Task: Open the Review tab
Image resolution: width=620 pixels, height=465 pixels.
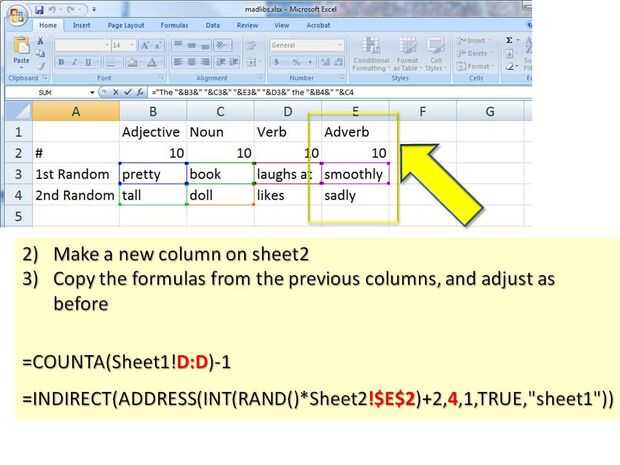Action: [x=247, y=25]
